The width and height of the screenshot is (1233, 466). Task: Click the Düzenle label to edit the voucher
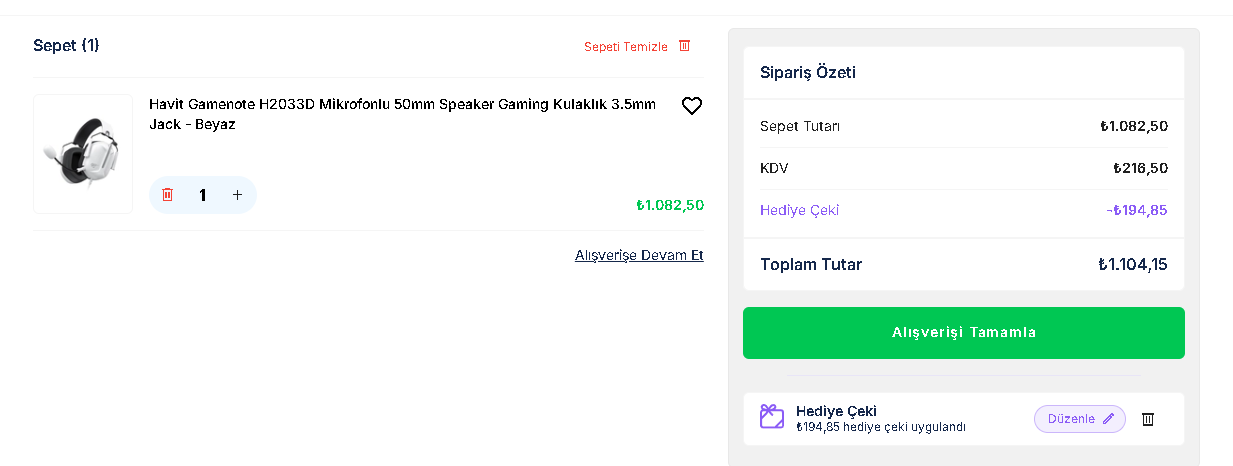coord(1071,419)
